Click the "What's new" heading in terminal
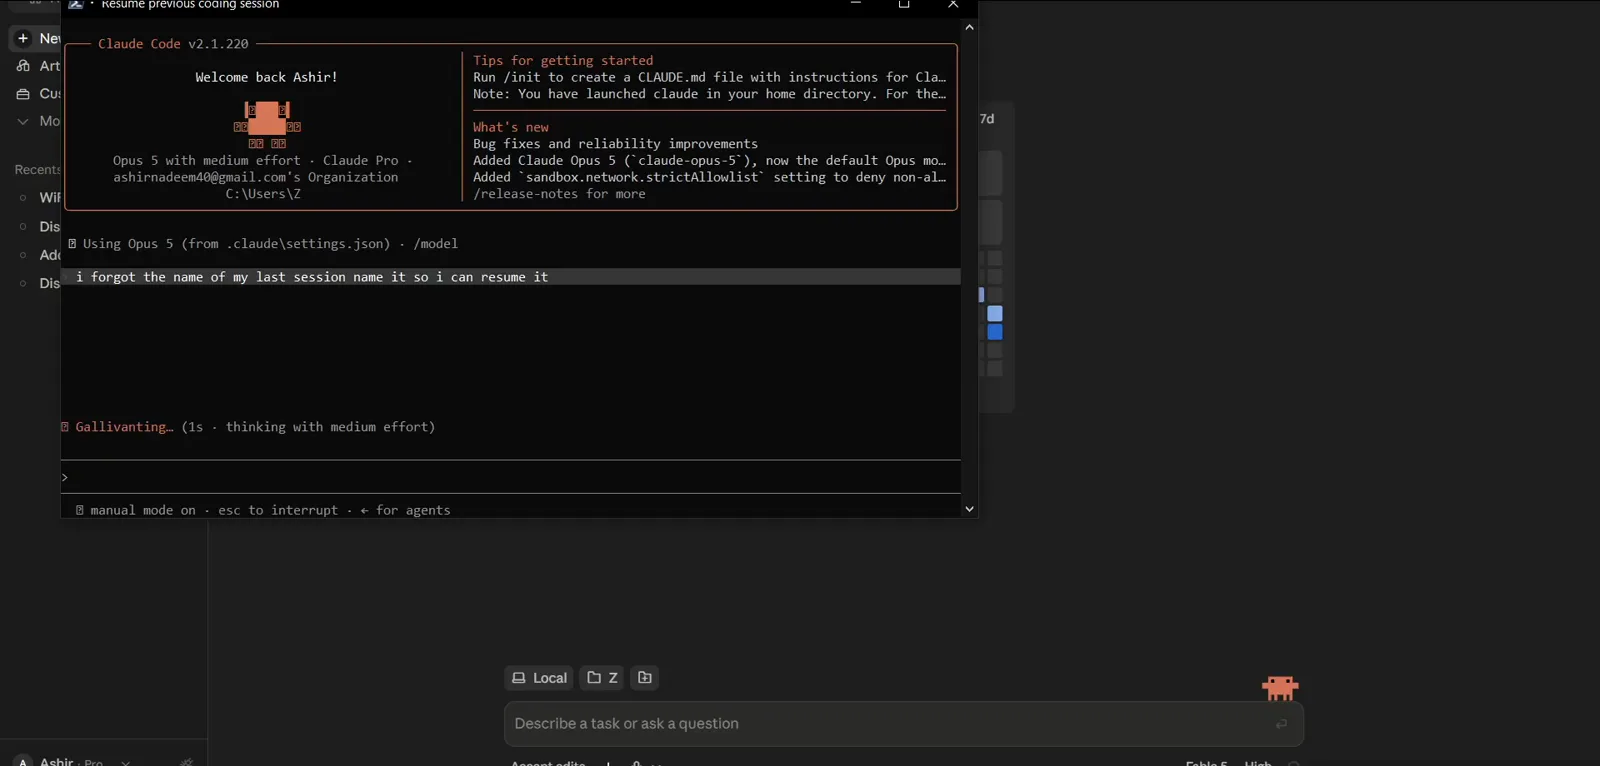Screen dimensions: 1600x766 coord(511,128)
